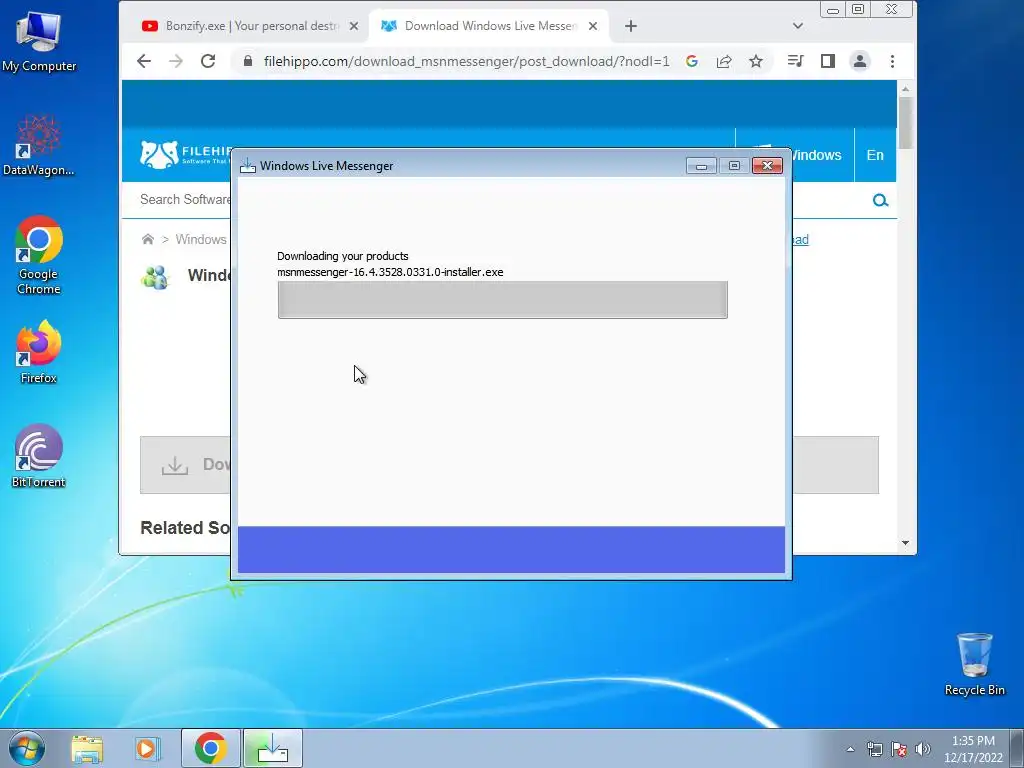Share this page icon in address bar
The width and height of the screenshot is (1024, 768).
pyautogui.click(x=724, y=61)
